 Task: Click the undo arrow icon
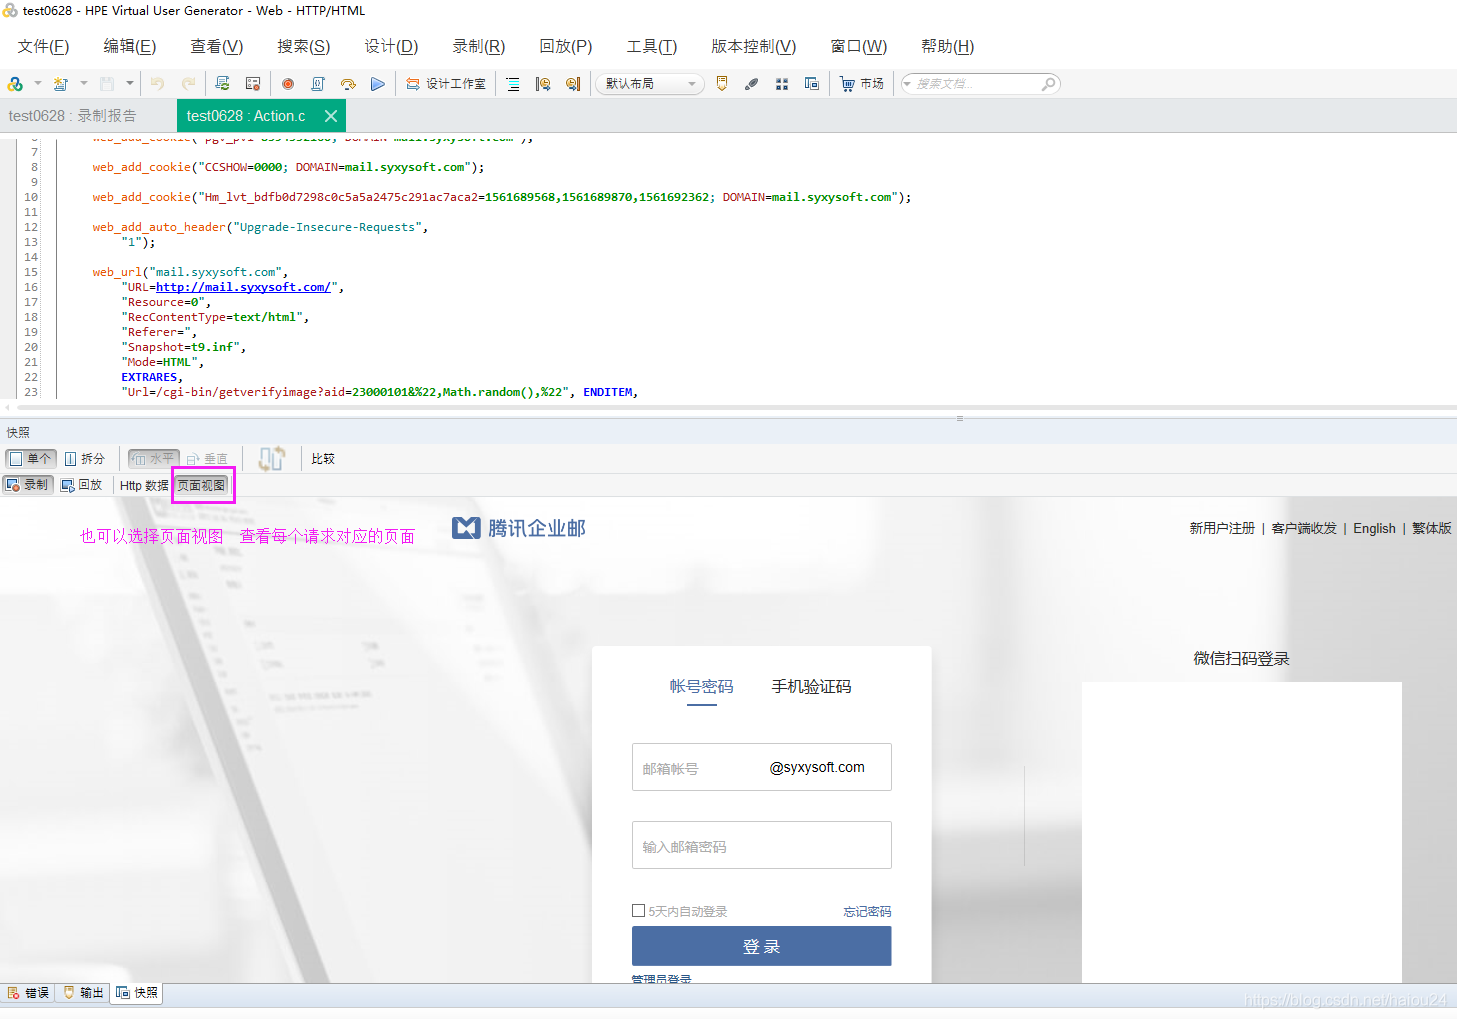click(x=157, y=84)
